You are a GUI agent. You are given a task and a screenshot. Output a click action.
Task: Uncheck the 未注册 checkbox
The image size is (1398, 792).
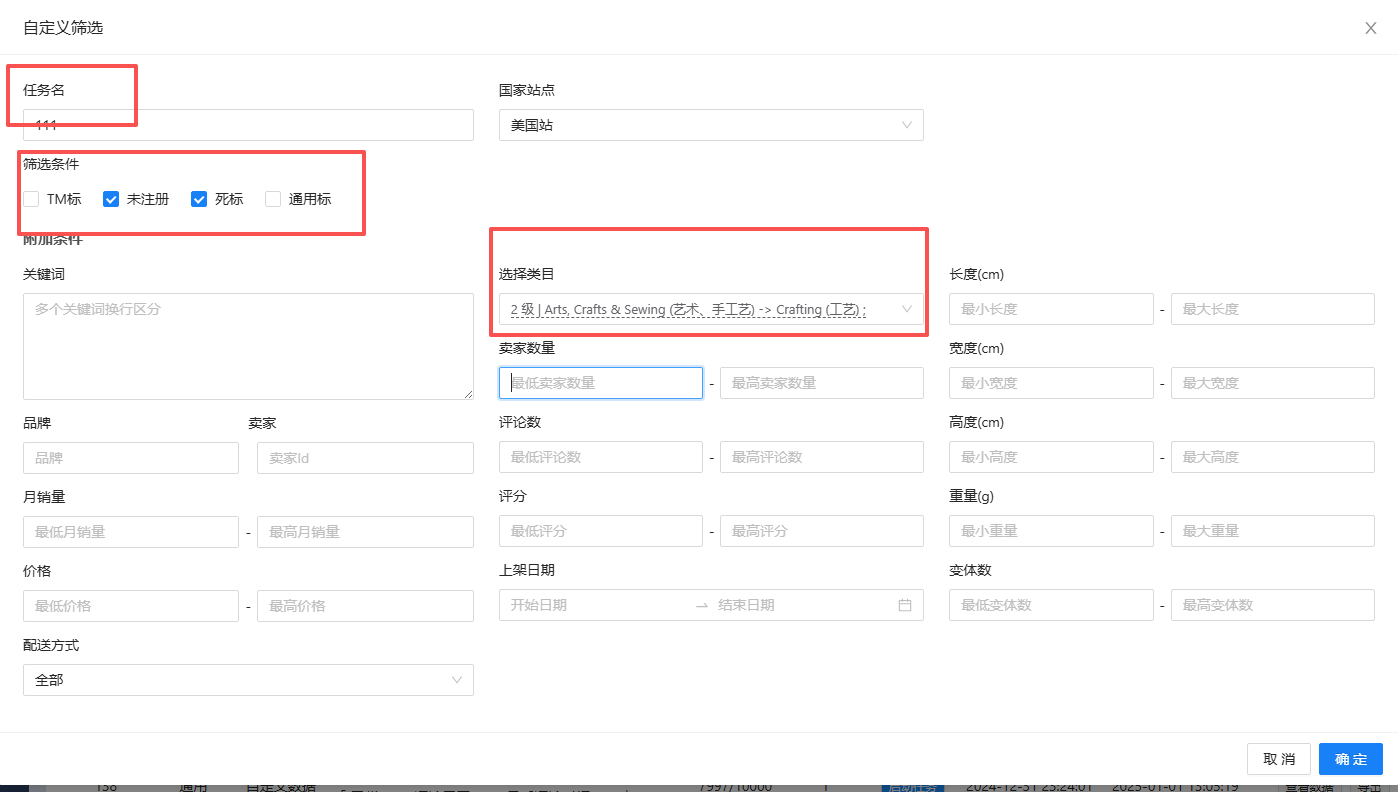[x=111, y=199]
